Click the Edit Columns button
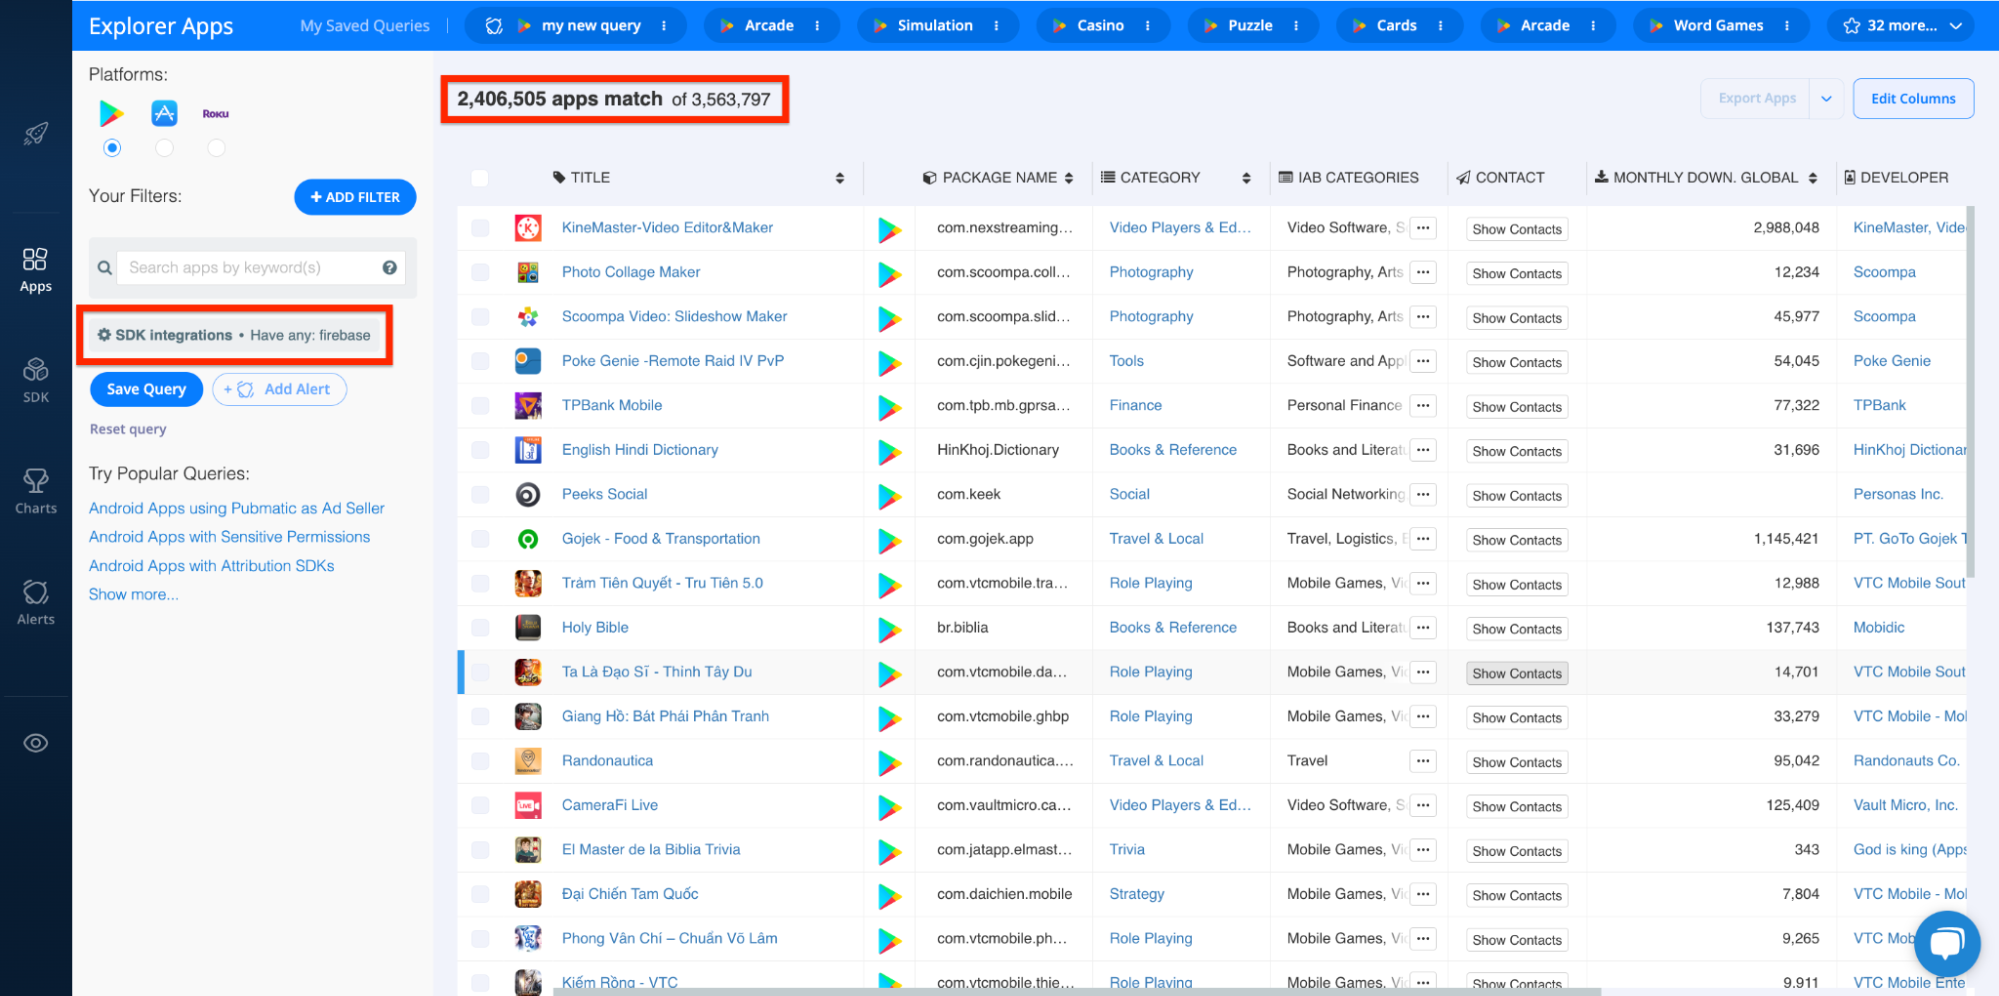Viewport: 1999px width, 996px height. pyautogui.click(x=1913, y=98)
